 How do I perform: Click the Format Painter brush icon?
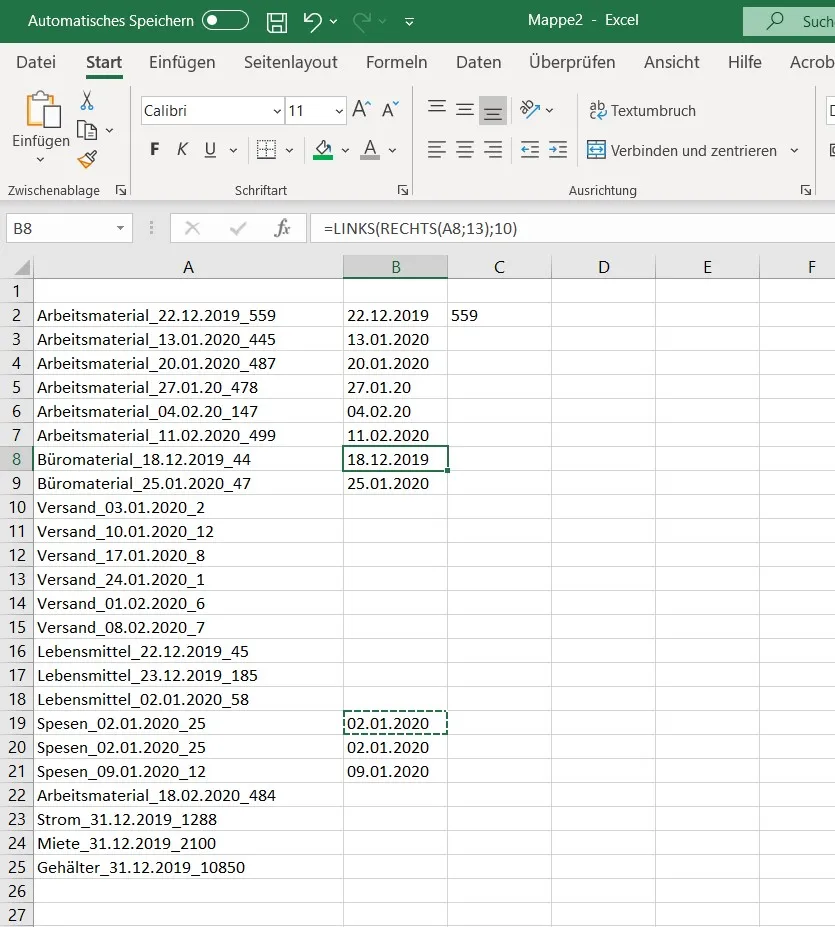pyautogui.click(x=87, y=159)
